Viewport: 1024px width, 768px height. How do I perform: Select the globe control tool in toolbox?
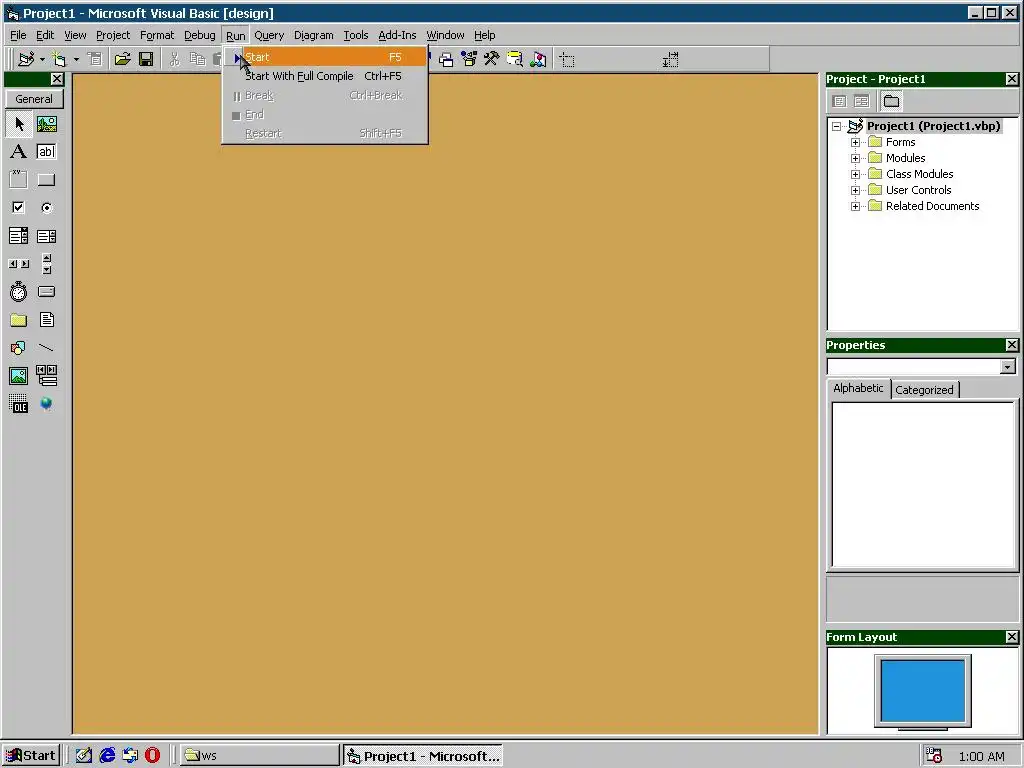tap(46, 404)
